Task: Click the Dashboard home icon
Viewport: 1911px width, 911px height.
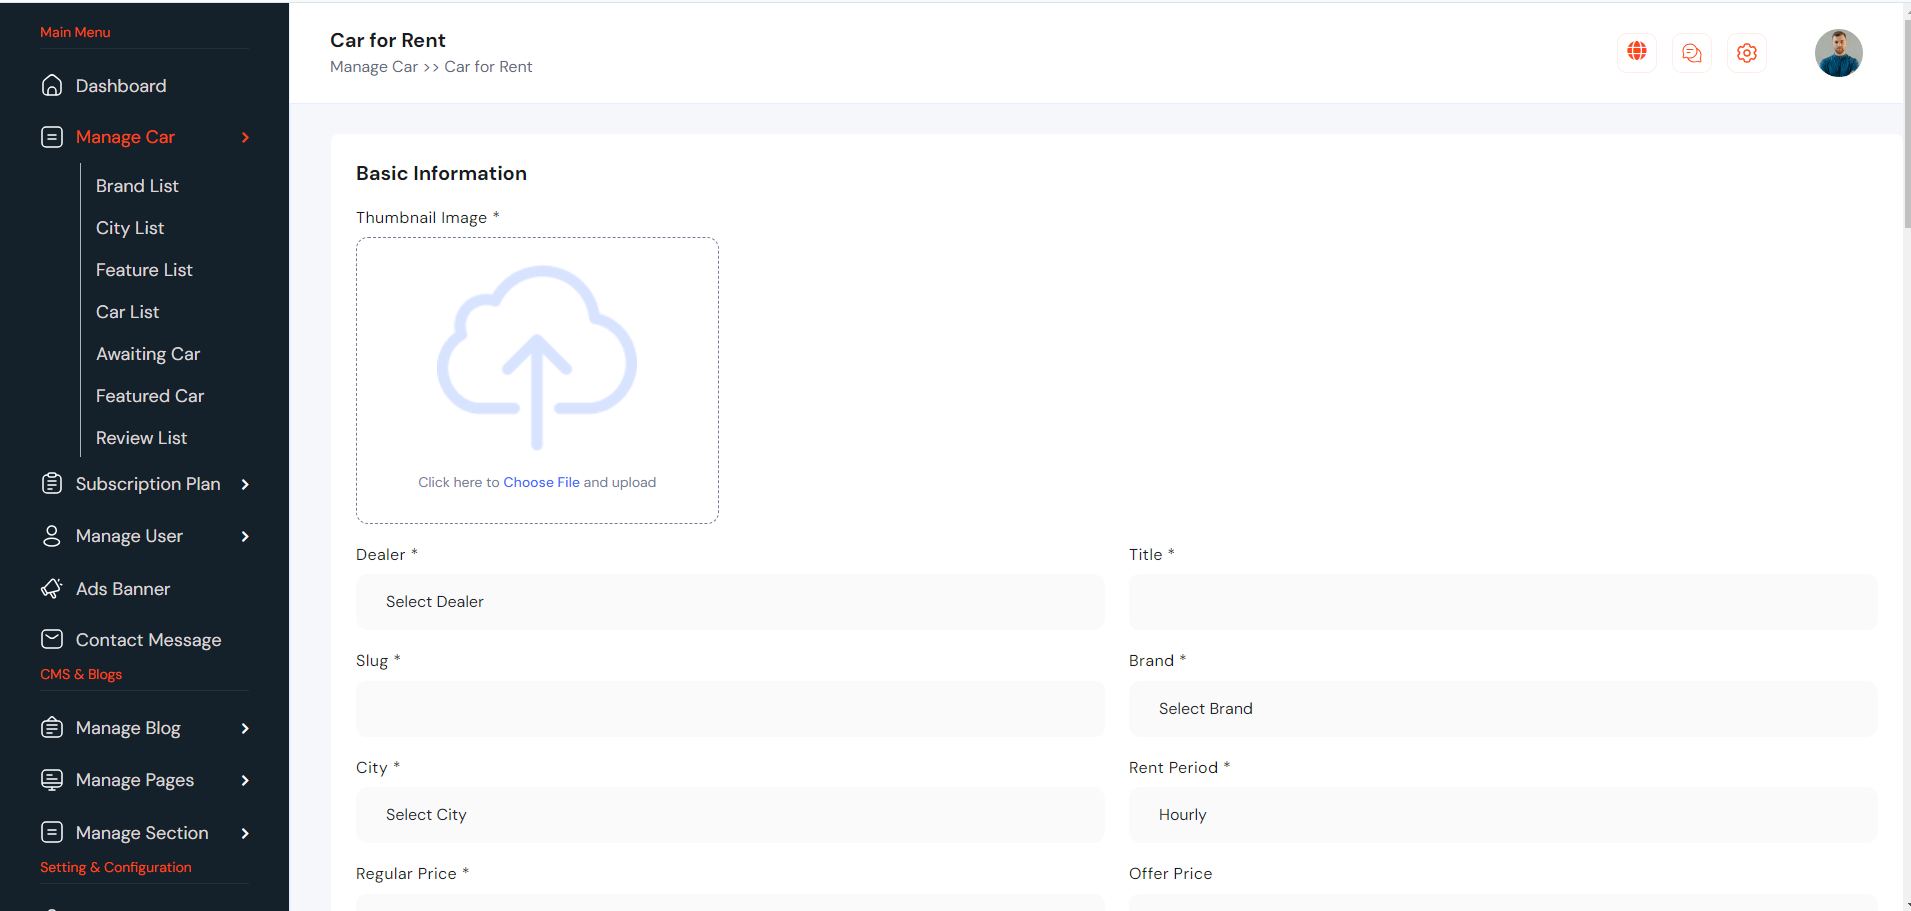Action: point(52,86)
